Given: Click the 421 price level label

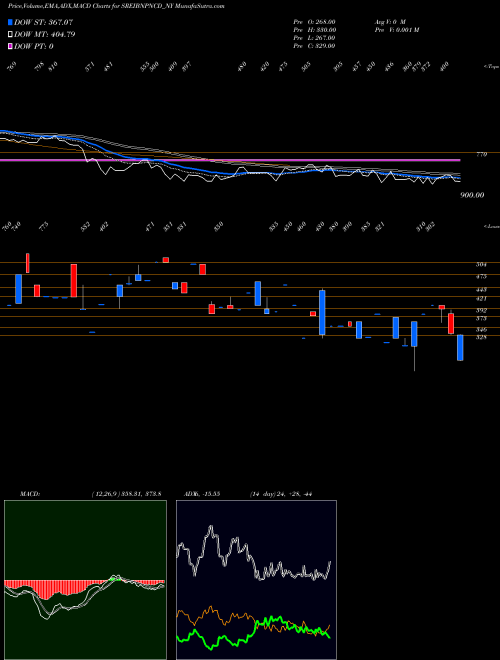Looking at the screenshot, I should click(481, 298).
